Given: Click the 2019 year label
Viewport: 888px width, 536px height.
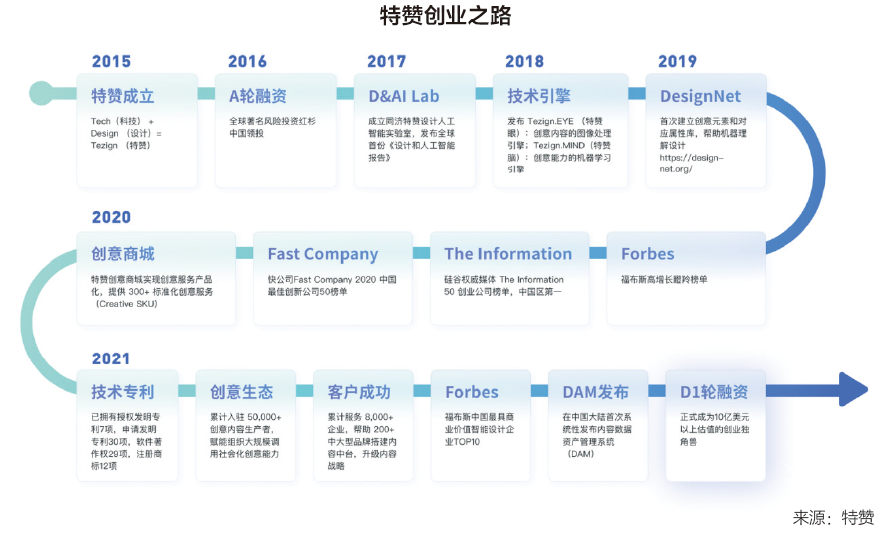Looking at the screenshot, I should click(x=677, y=61).
